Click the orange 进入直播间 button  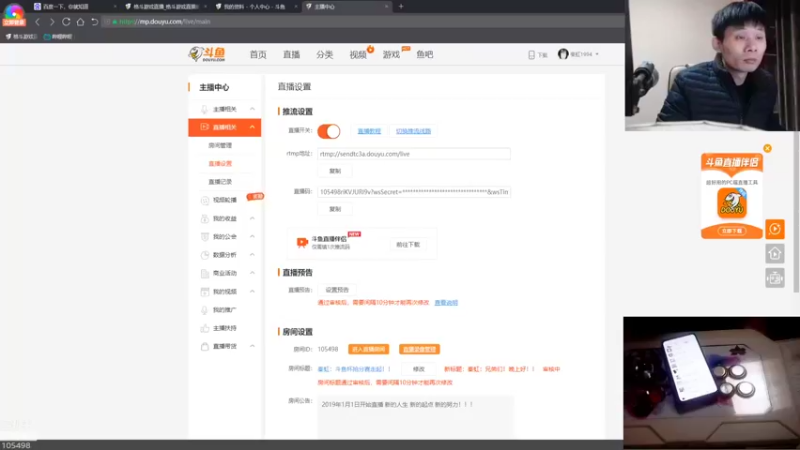click(369, 349)
